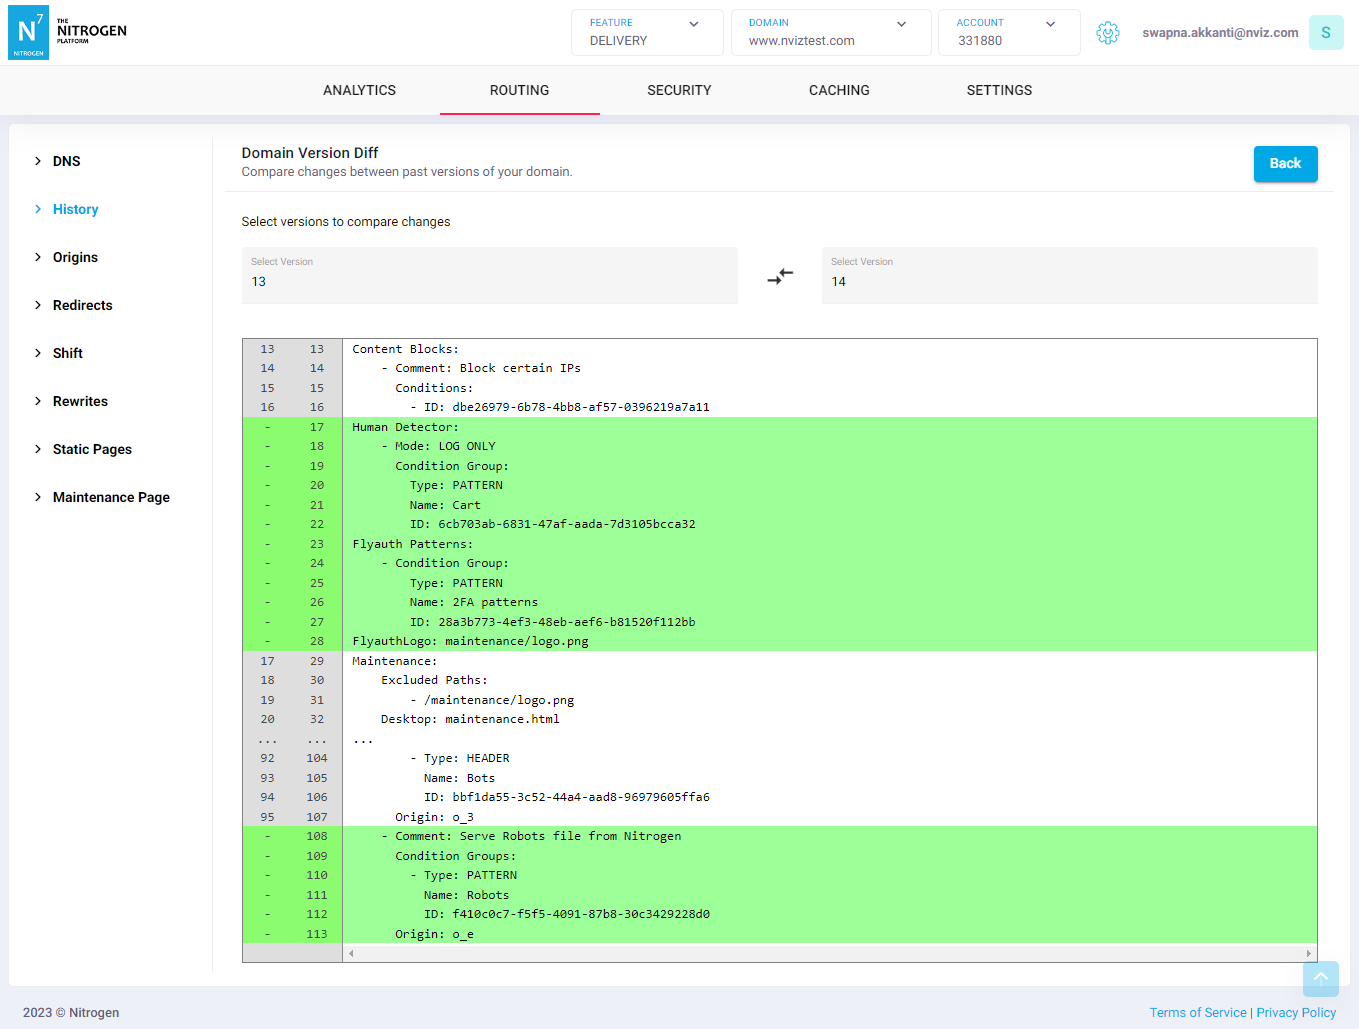The width and height of the screenshot is (1359, 1029).
Task: Expand the Maintenance Page section
Action: [x=111, y=497]
